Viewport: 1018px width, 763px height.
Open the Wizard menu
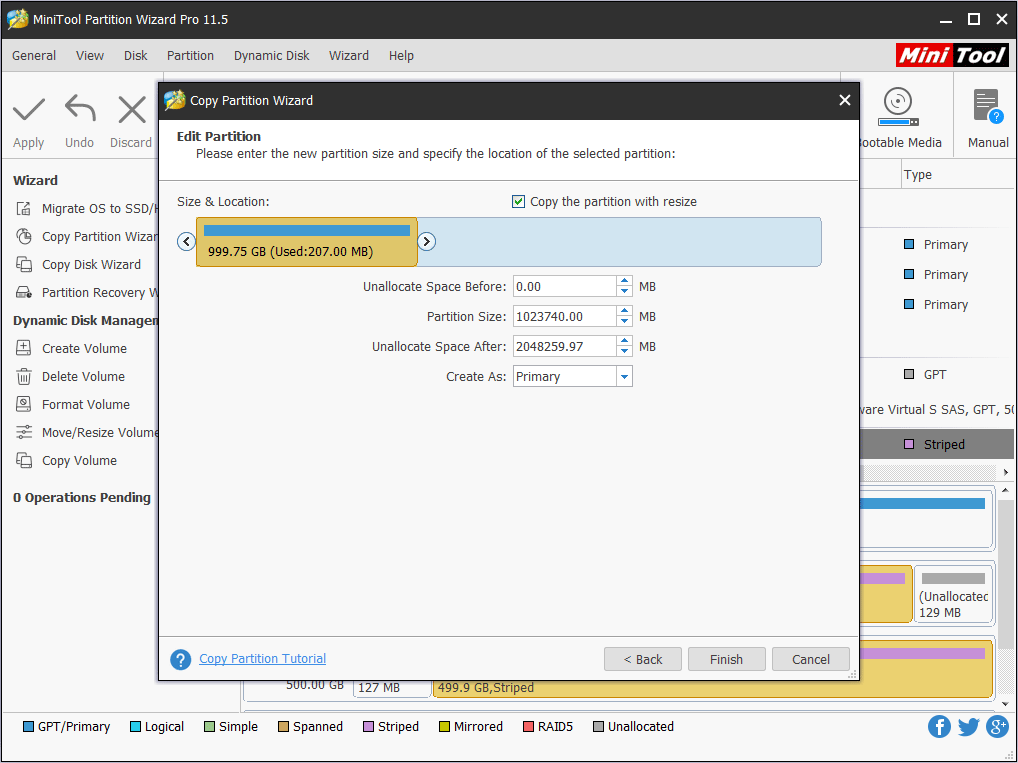[349, 56]
